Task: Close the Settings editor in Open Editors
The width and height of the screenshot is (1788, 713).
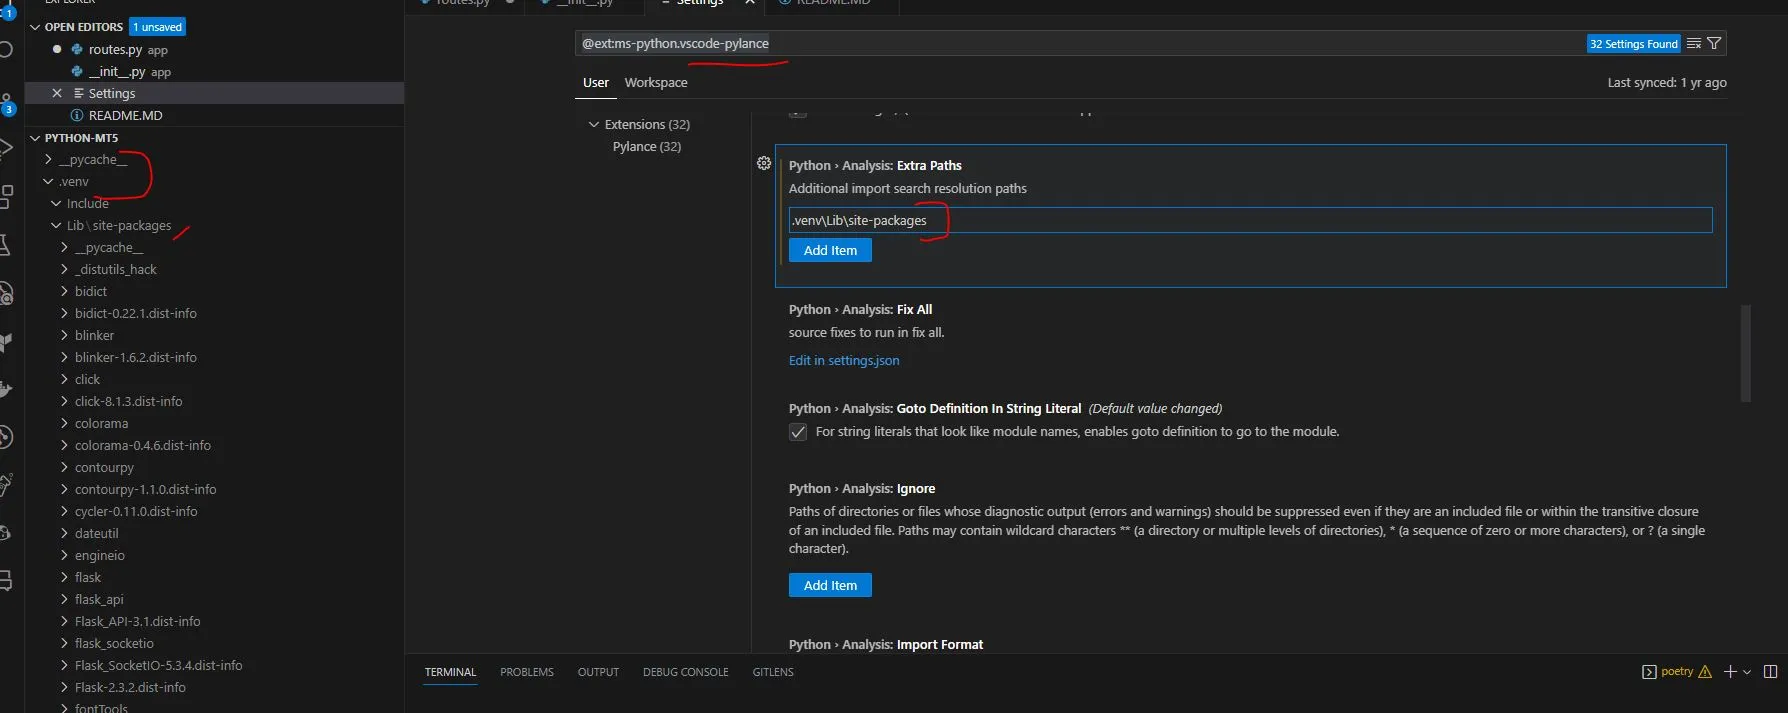Action: 57,93
